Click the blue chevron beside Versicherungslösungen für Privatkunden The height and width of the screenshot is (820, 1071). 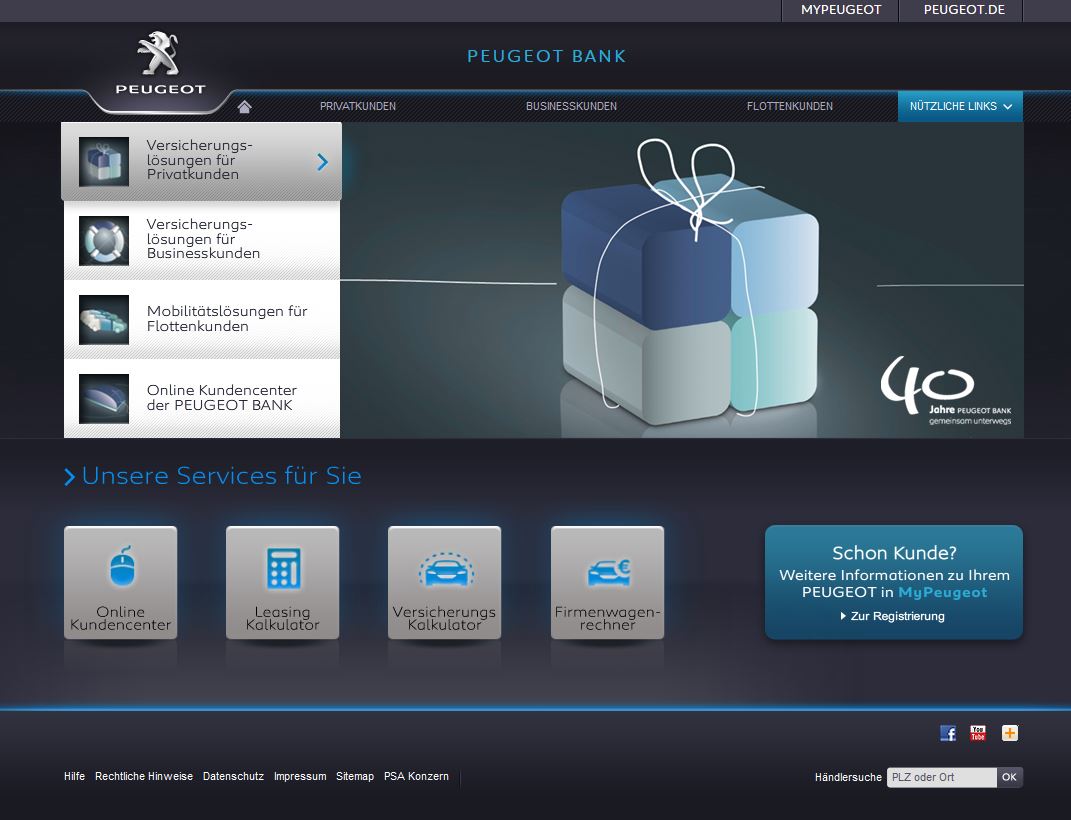click(x=322, y=162)
